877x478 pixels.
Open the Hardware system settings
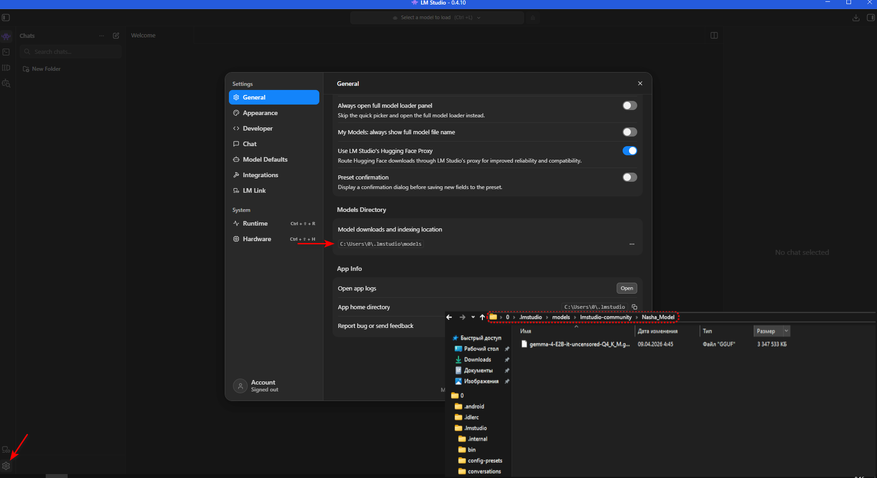pos(274,239)
